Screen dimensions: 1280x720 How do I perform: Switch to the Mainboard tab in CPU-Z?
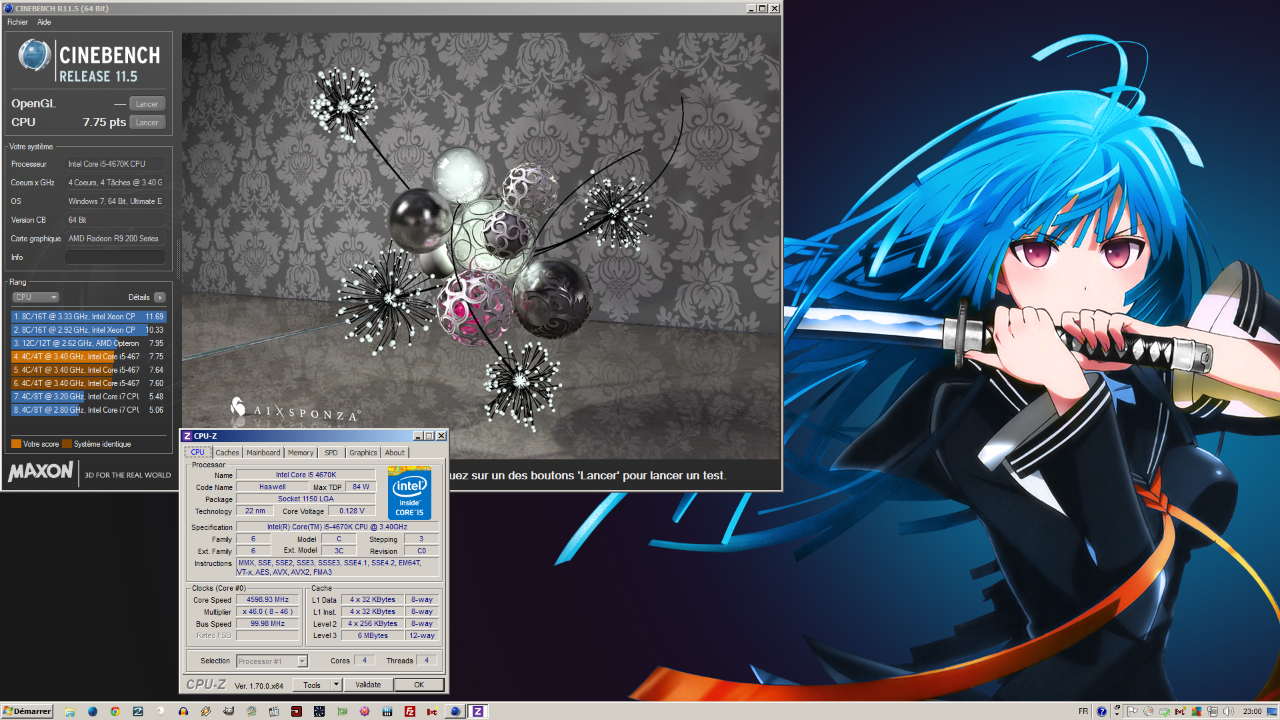264,452
